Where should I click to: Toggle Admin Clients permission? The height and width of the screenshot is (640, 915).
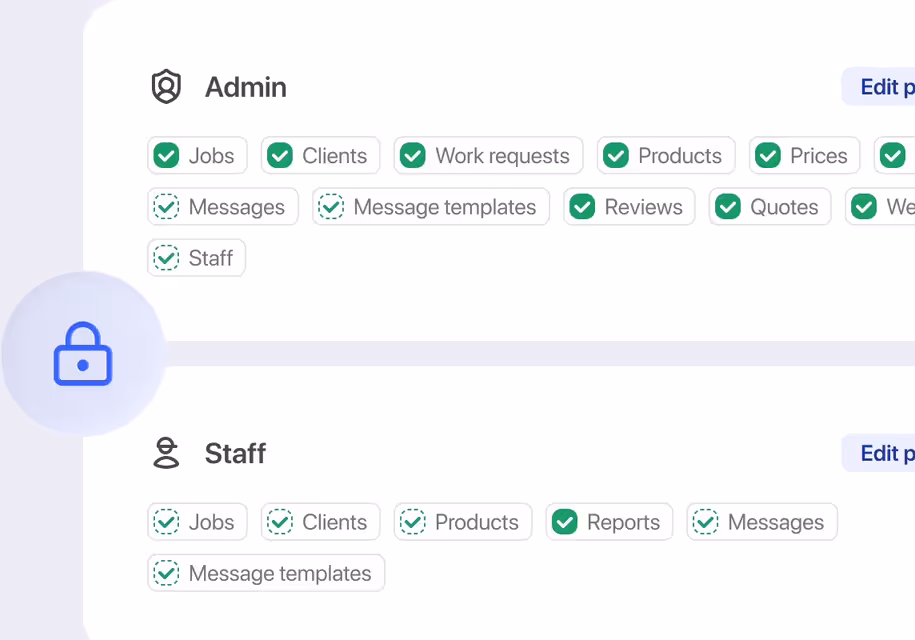tap(320, 156)
